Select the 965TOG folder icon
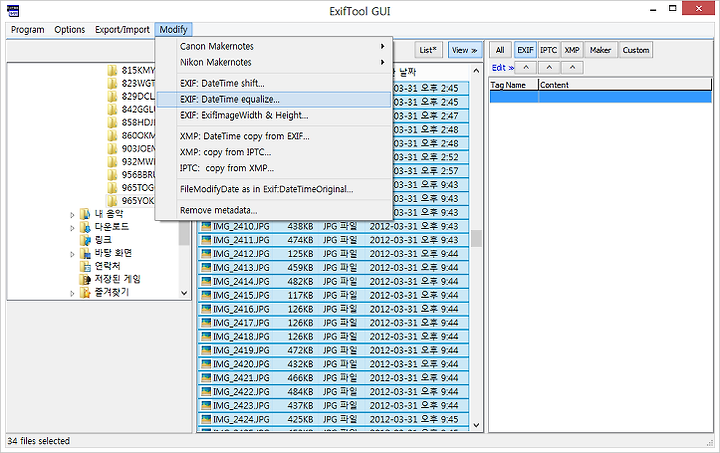This screenshot has width=720, height=453. (x=112, y=188)
